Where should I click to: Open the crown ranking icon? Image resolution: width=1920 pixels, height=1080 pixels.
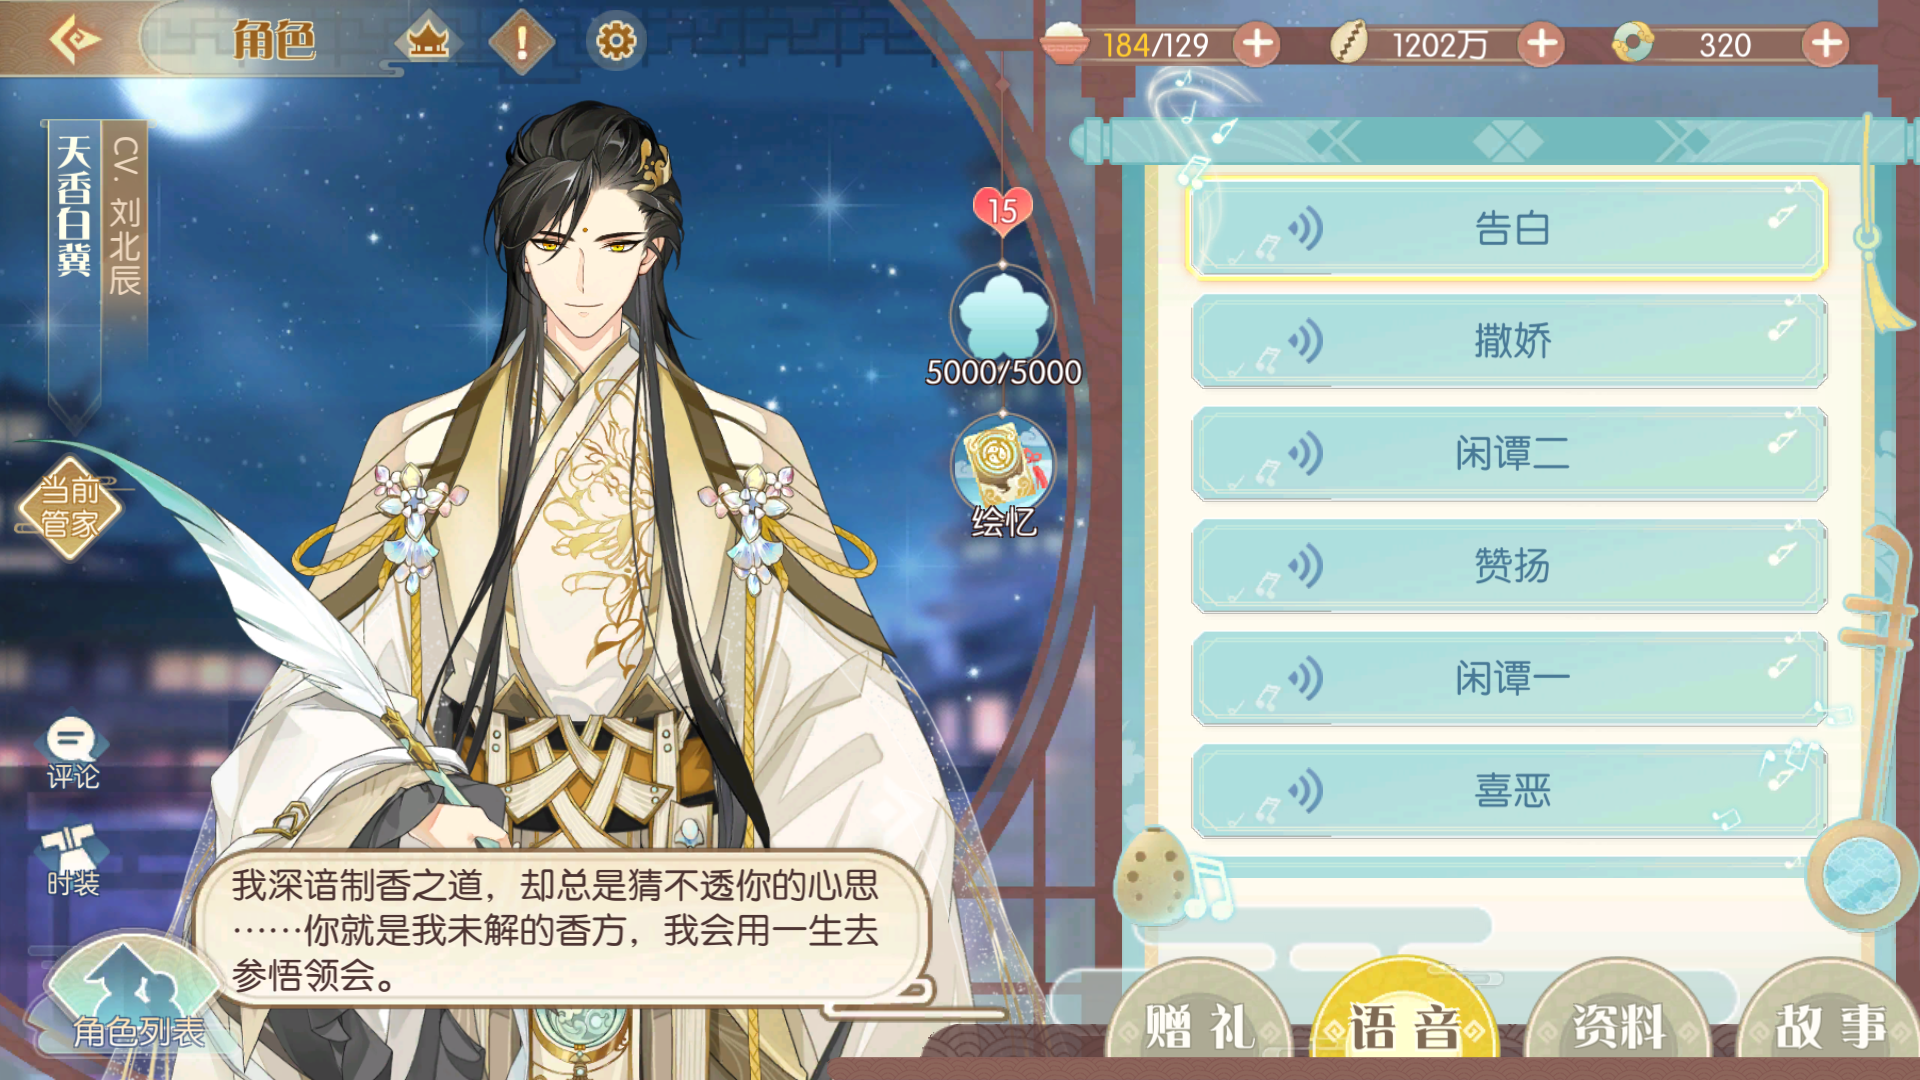click(428, 41)
